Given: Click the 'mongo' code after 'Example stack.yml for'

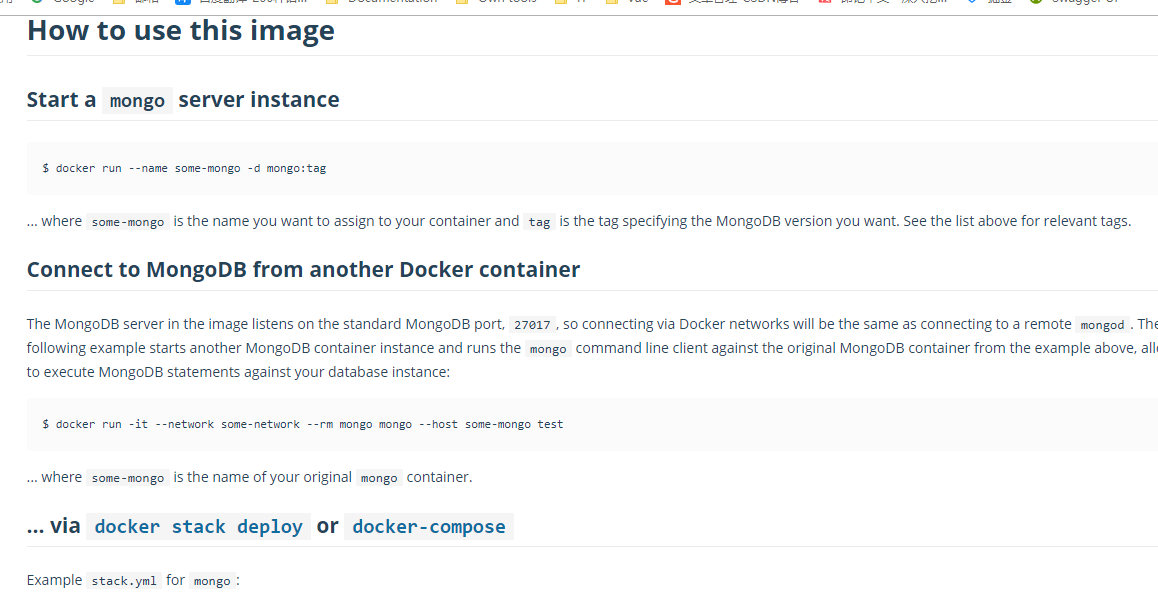Looking at the screenshot, I should (x=212, y=580).
